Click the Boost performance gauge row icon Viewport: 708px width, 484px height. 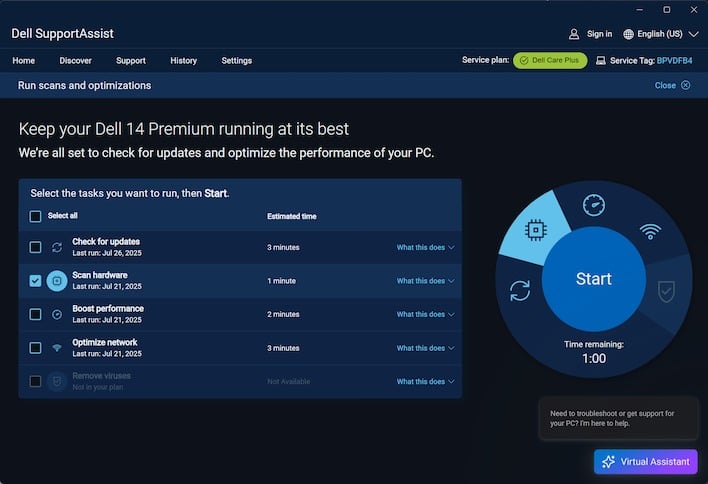[x=57, y=314]
